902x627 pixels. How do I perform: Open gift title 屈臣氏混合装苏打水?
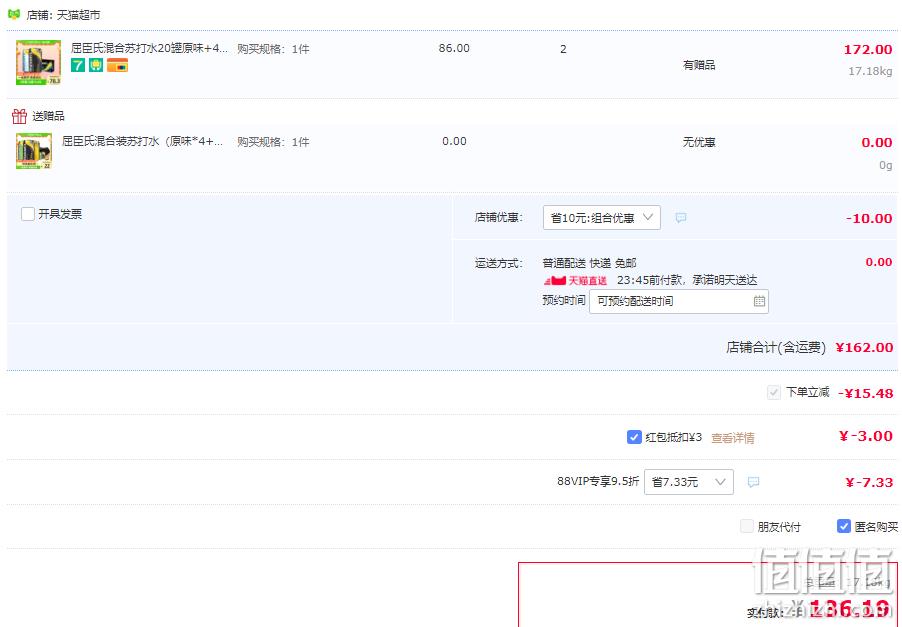(142, 141)
